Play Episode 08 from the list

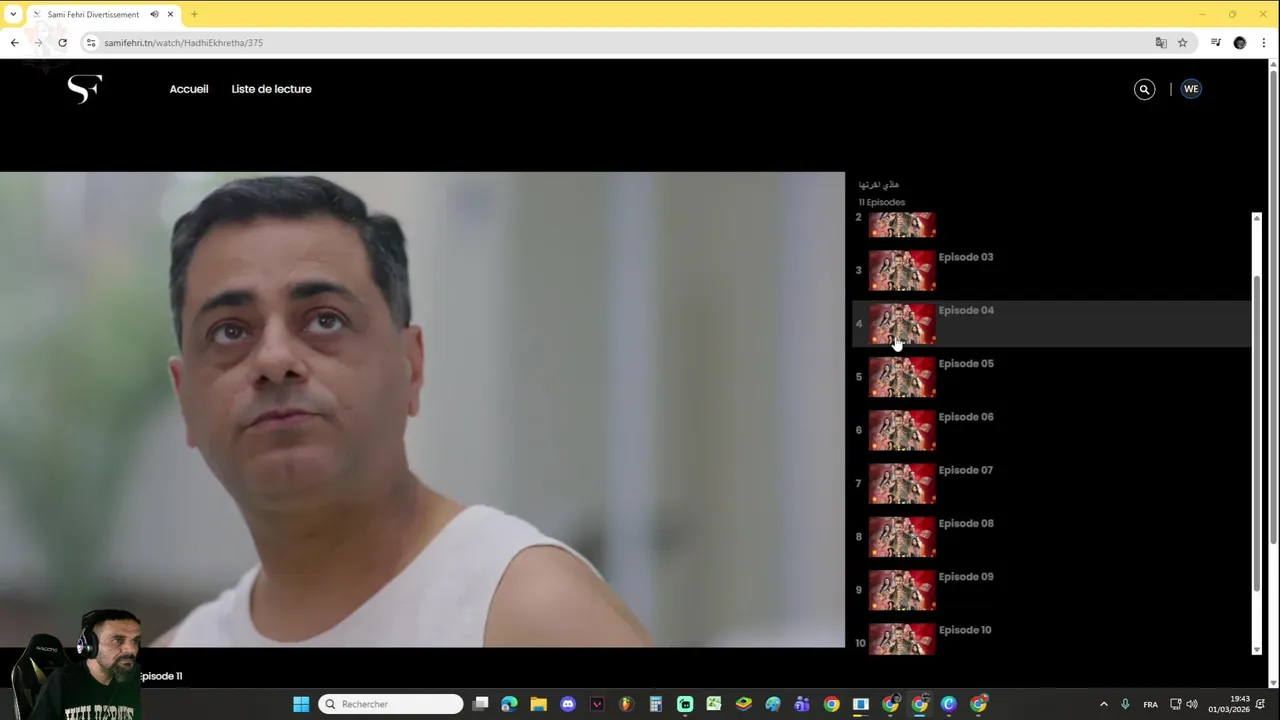tap(1051, 536)
